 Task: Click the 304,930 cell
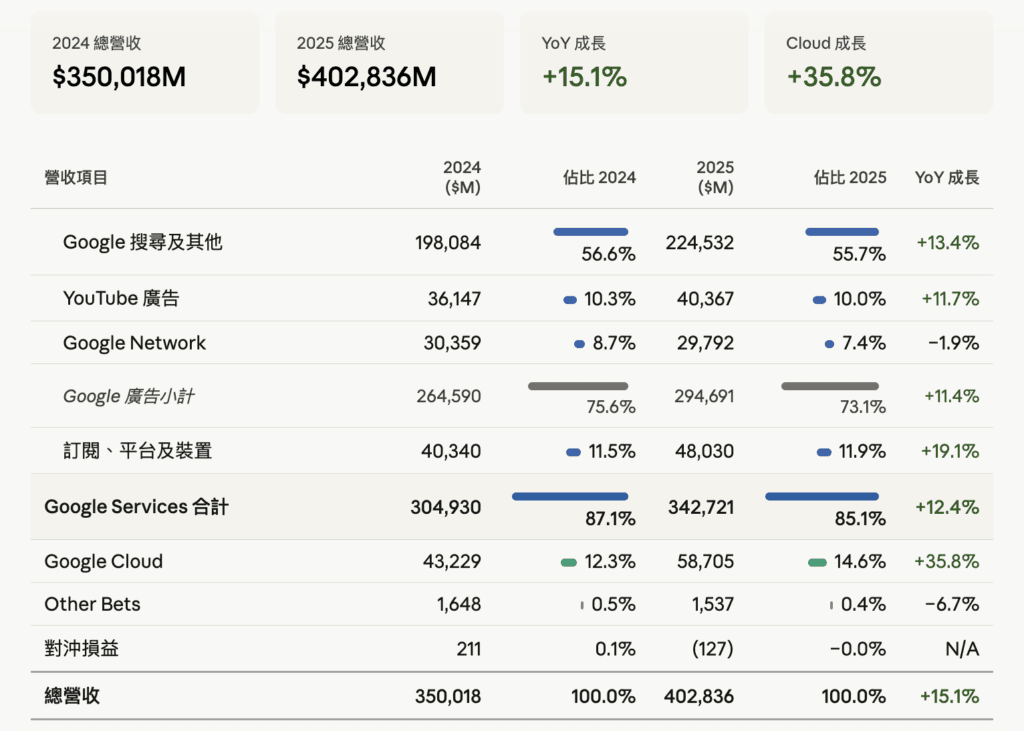[445, 508]
